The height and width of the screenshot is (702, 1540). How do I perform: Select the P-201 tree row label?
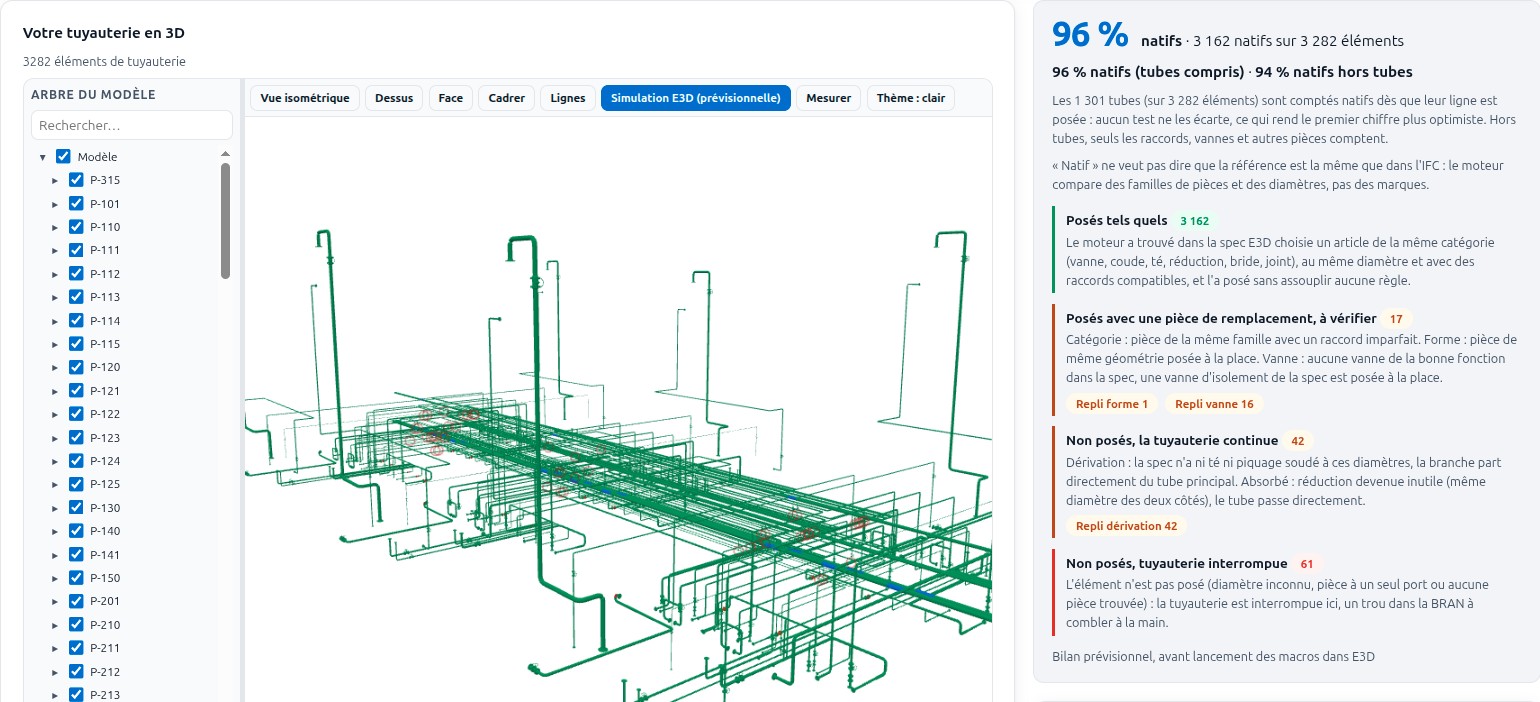(x=105, y=601)
